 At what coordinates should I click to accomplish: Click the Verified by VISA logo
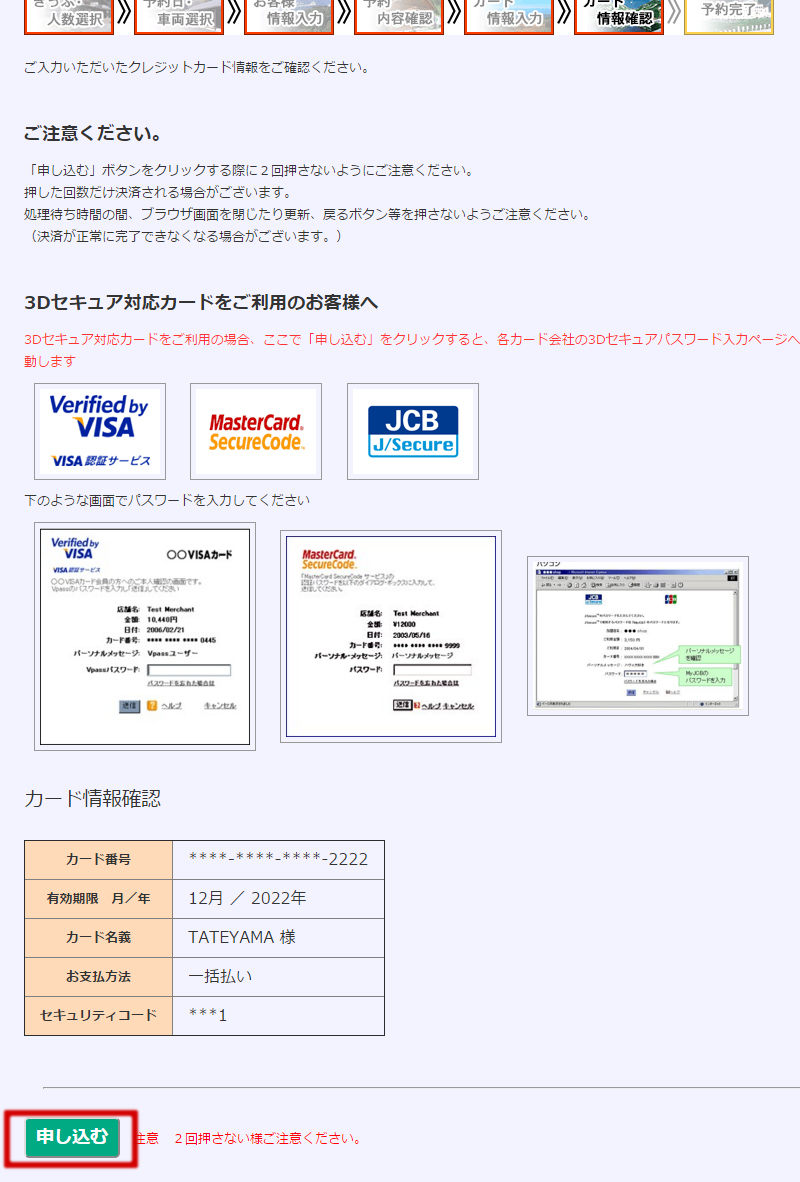tap(100, 431)
